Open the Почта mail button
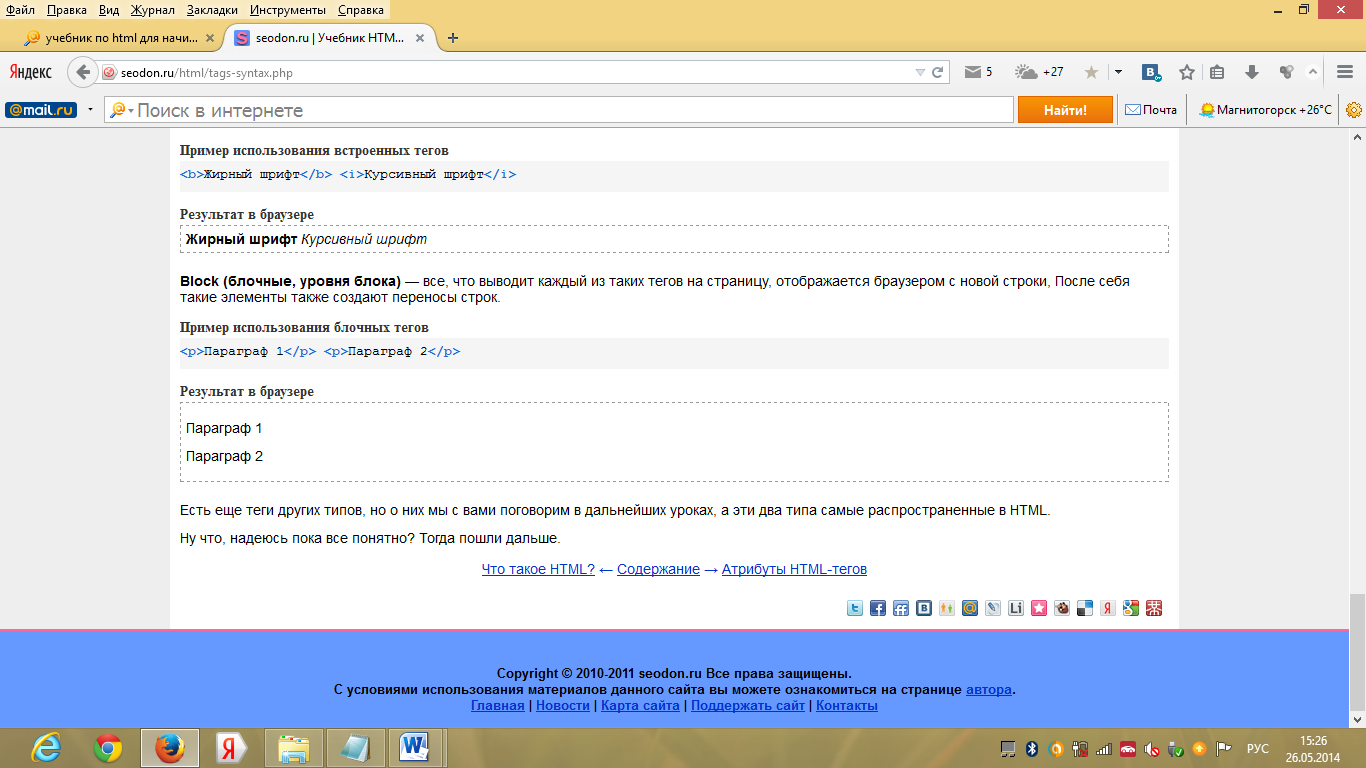This screenshot has width=1366, height=768. [x=1151, y=110]
